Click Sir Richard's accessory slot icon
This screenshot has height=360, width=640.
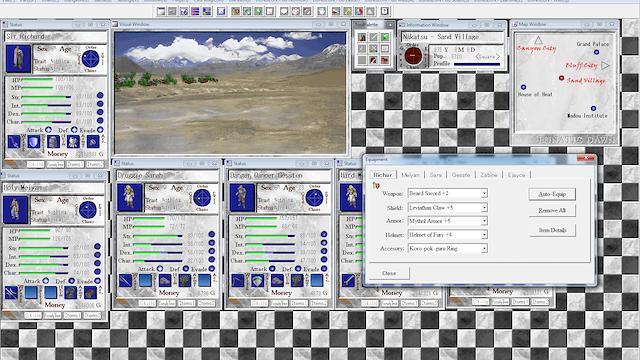click(93, 142)
